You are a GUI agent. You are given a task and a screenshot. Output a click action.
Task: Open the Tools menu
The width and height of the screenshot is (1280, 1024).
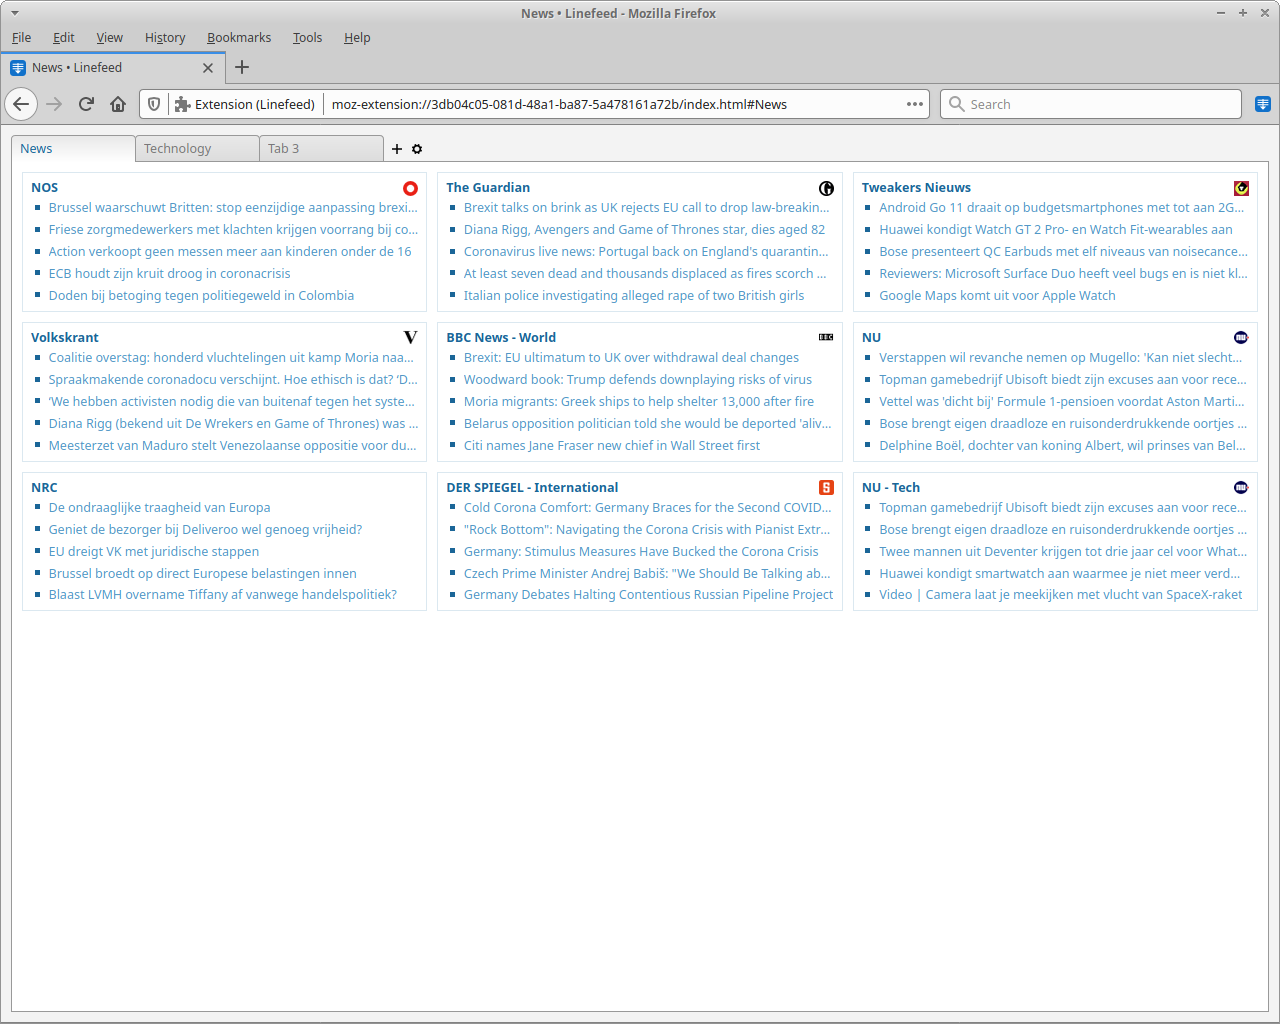[x=307, y=38]
